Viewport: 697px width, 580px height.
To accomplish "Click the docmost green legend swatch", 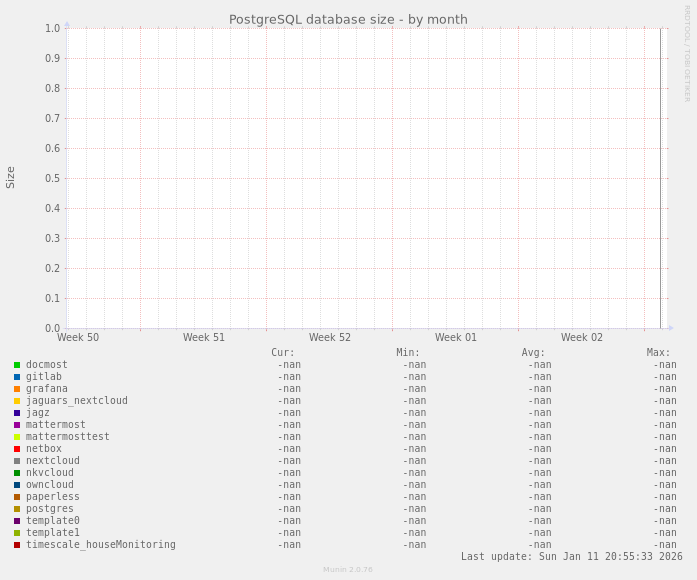I will tap(17, 365).
